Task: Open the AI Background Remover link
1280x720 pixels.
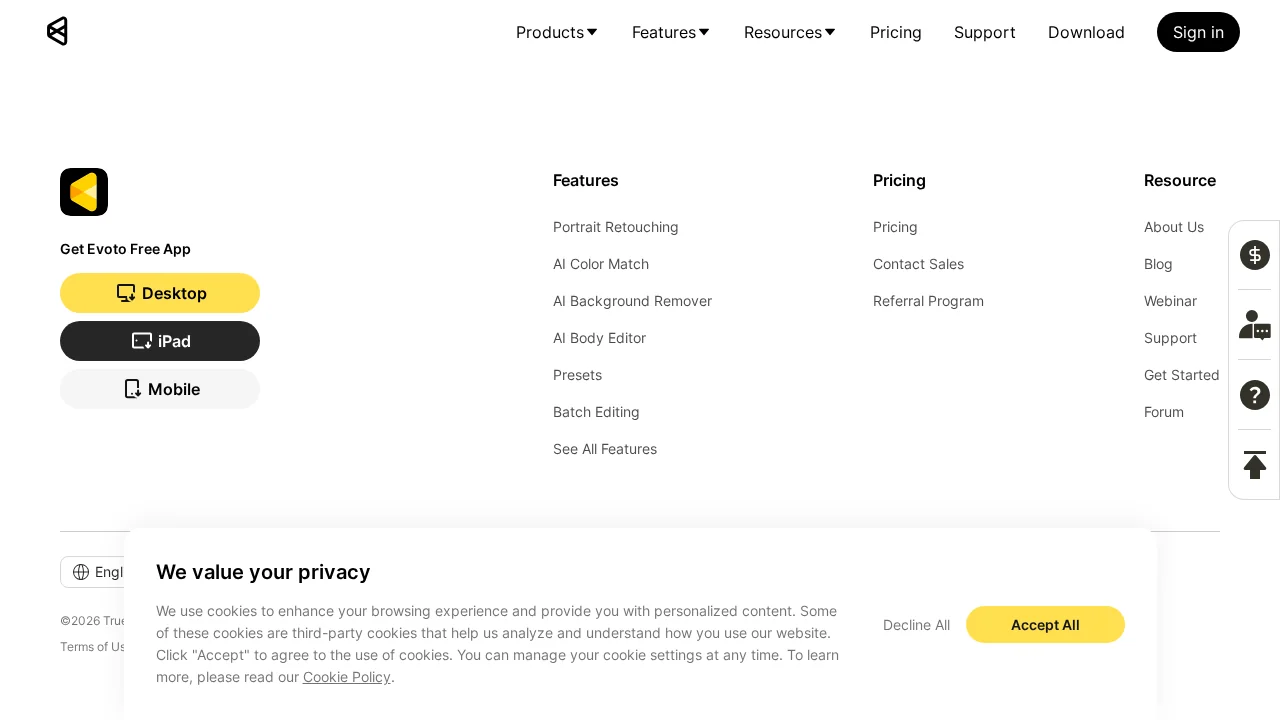Action: (x=632, y=301)
